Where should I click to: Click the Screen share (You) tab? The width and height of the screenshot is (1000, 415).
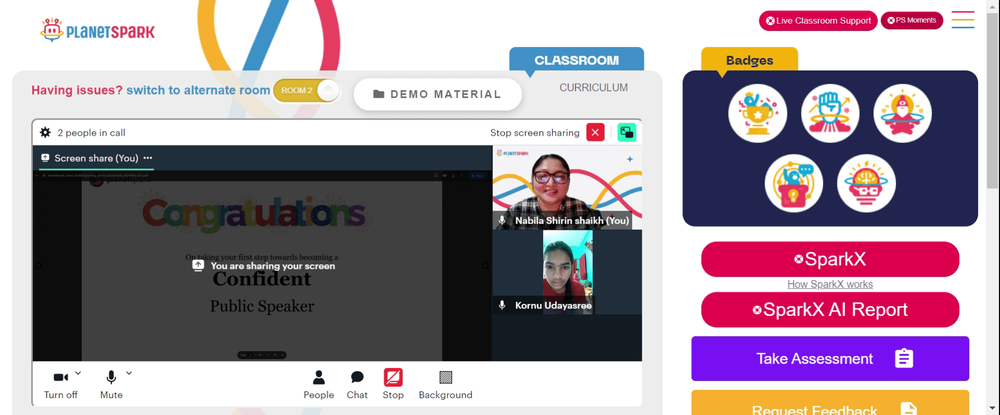click(96, 158)
